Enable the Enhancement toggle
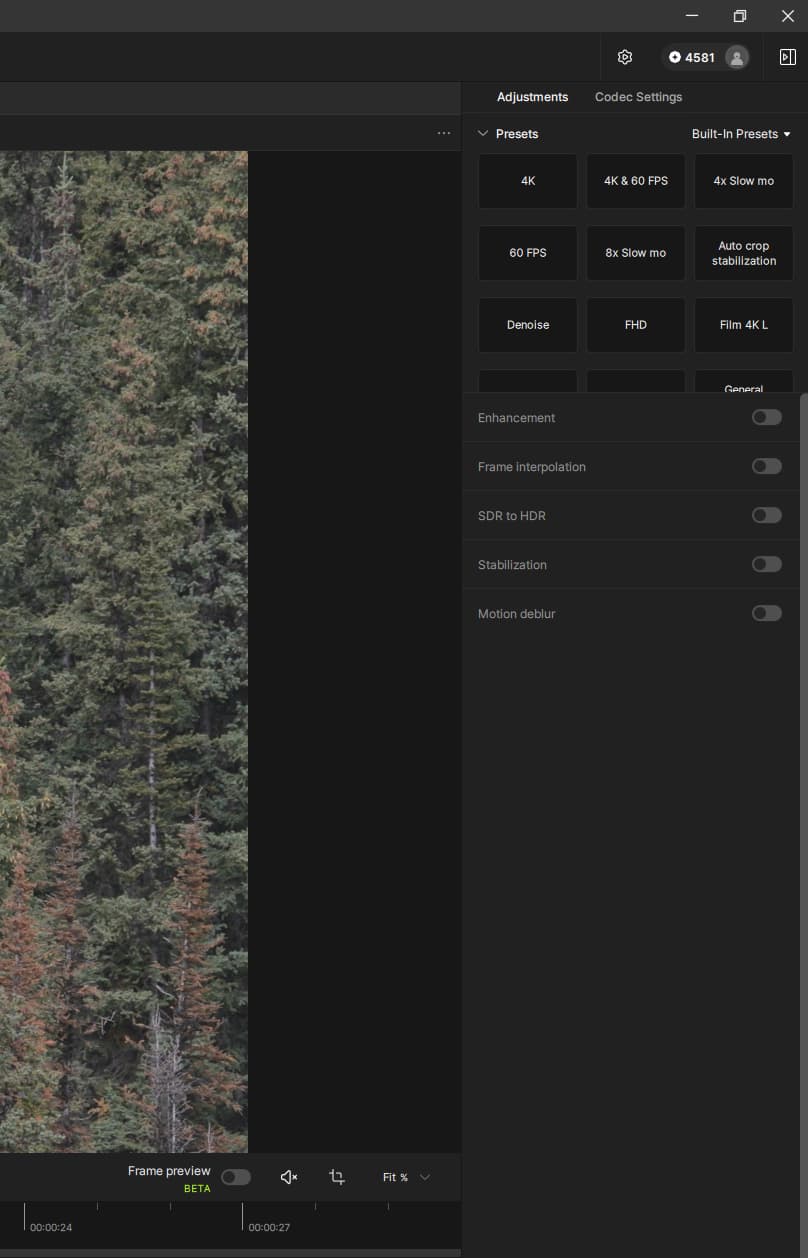 point(766,417)
